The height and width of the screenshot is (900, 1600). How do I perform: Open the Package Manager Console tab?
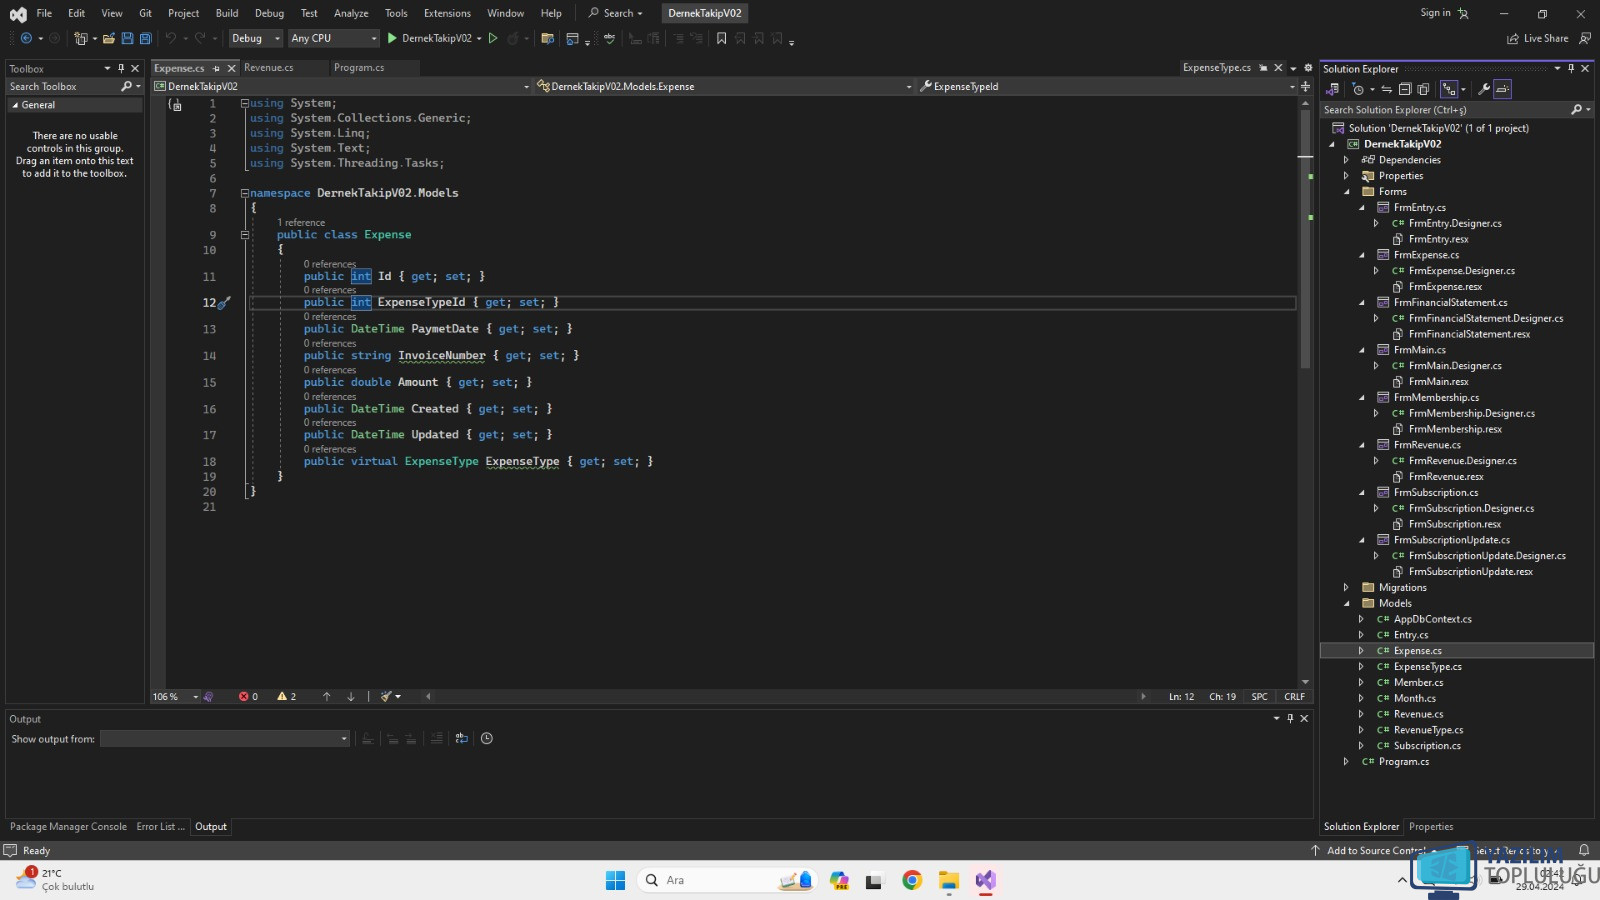[x=68, y=826]
